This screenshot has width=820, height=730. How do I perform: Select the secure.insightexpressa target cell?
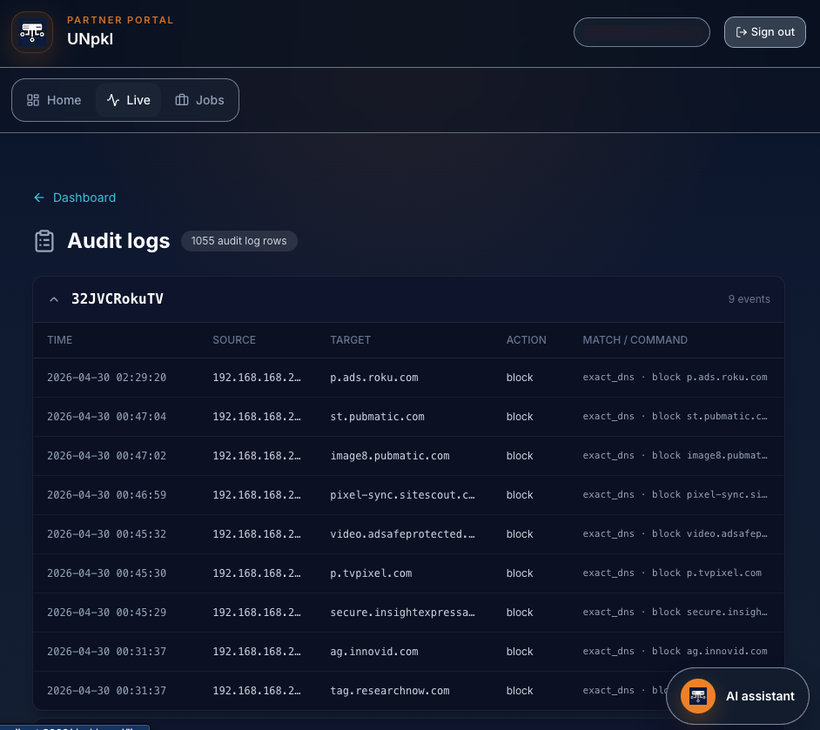tap(402, 612)
